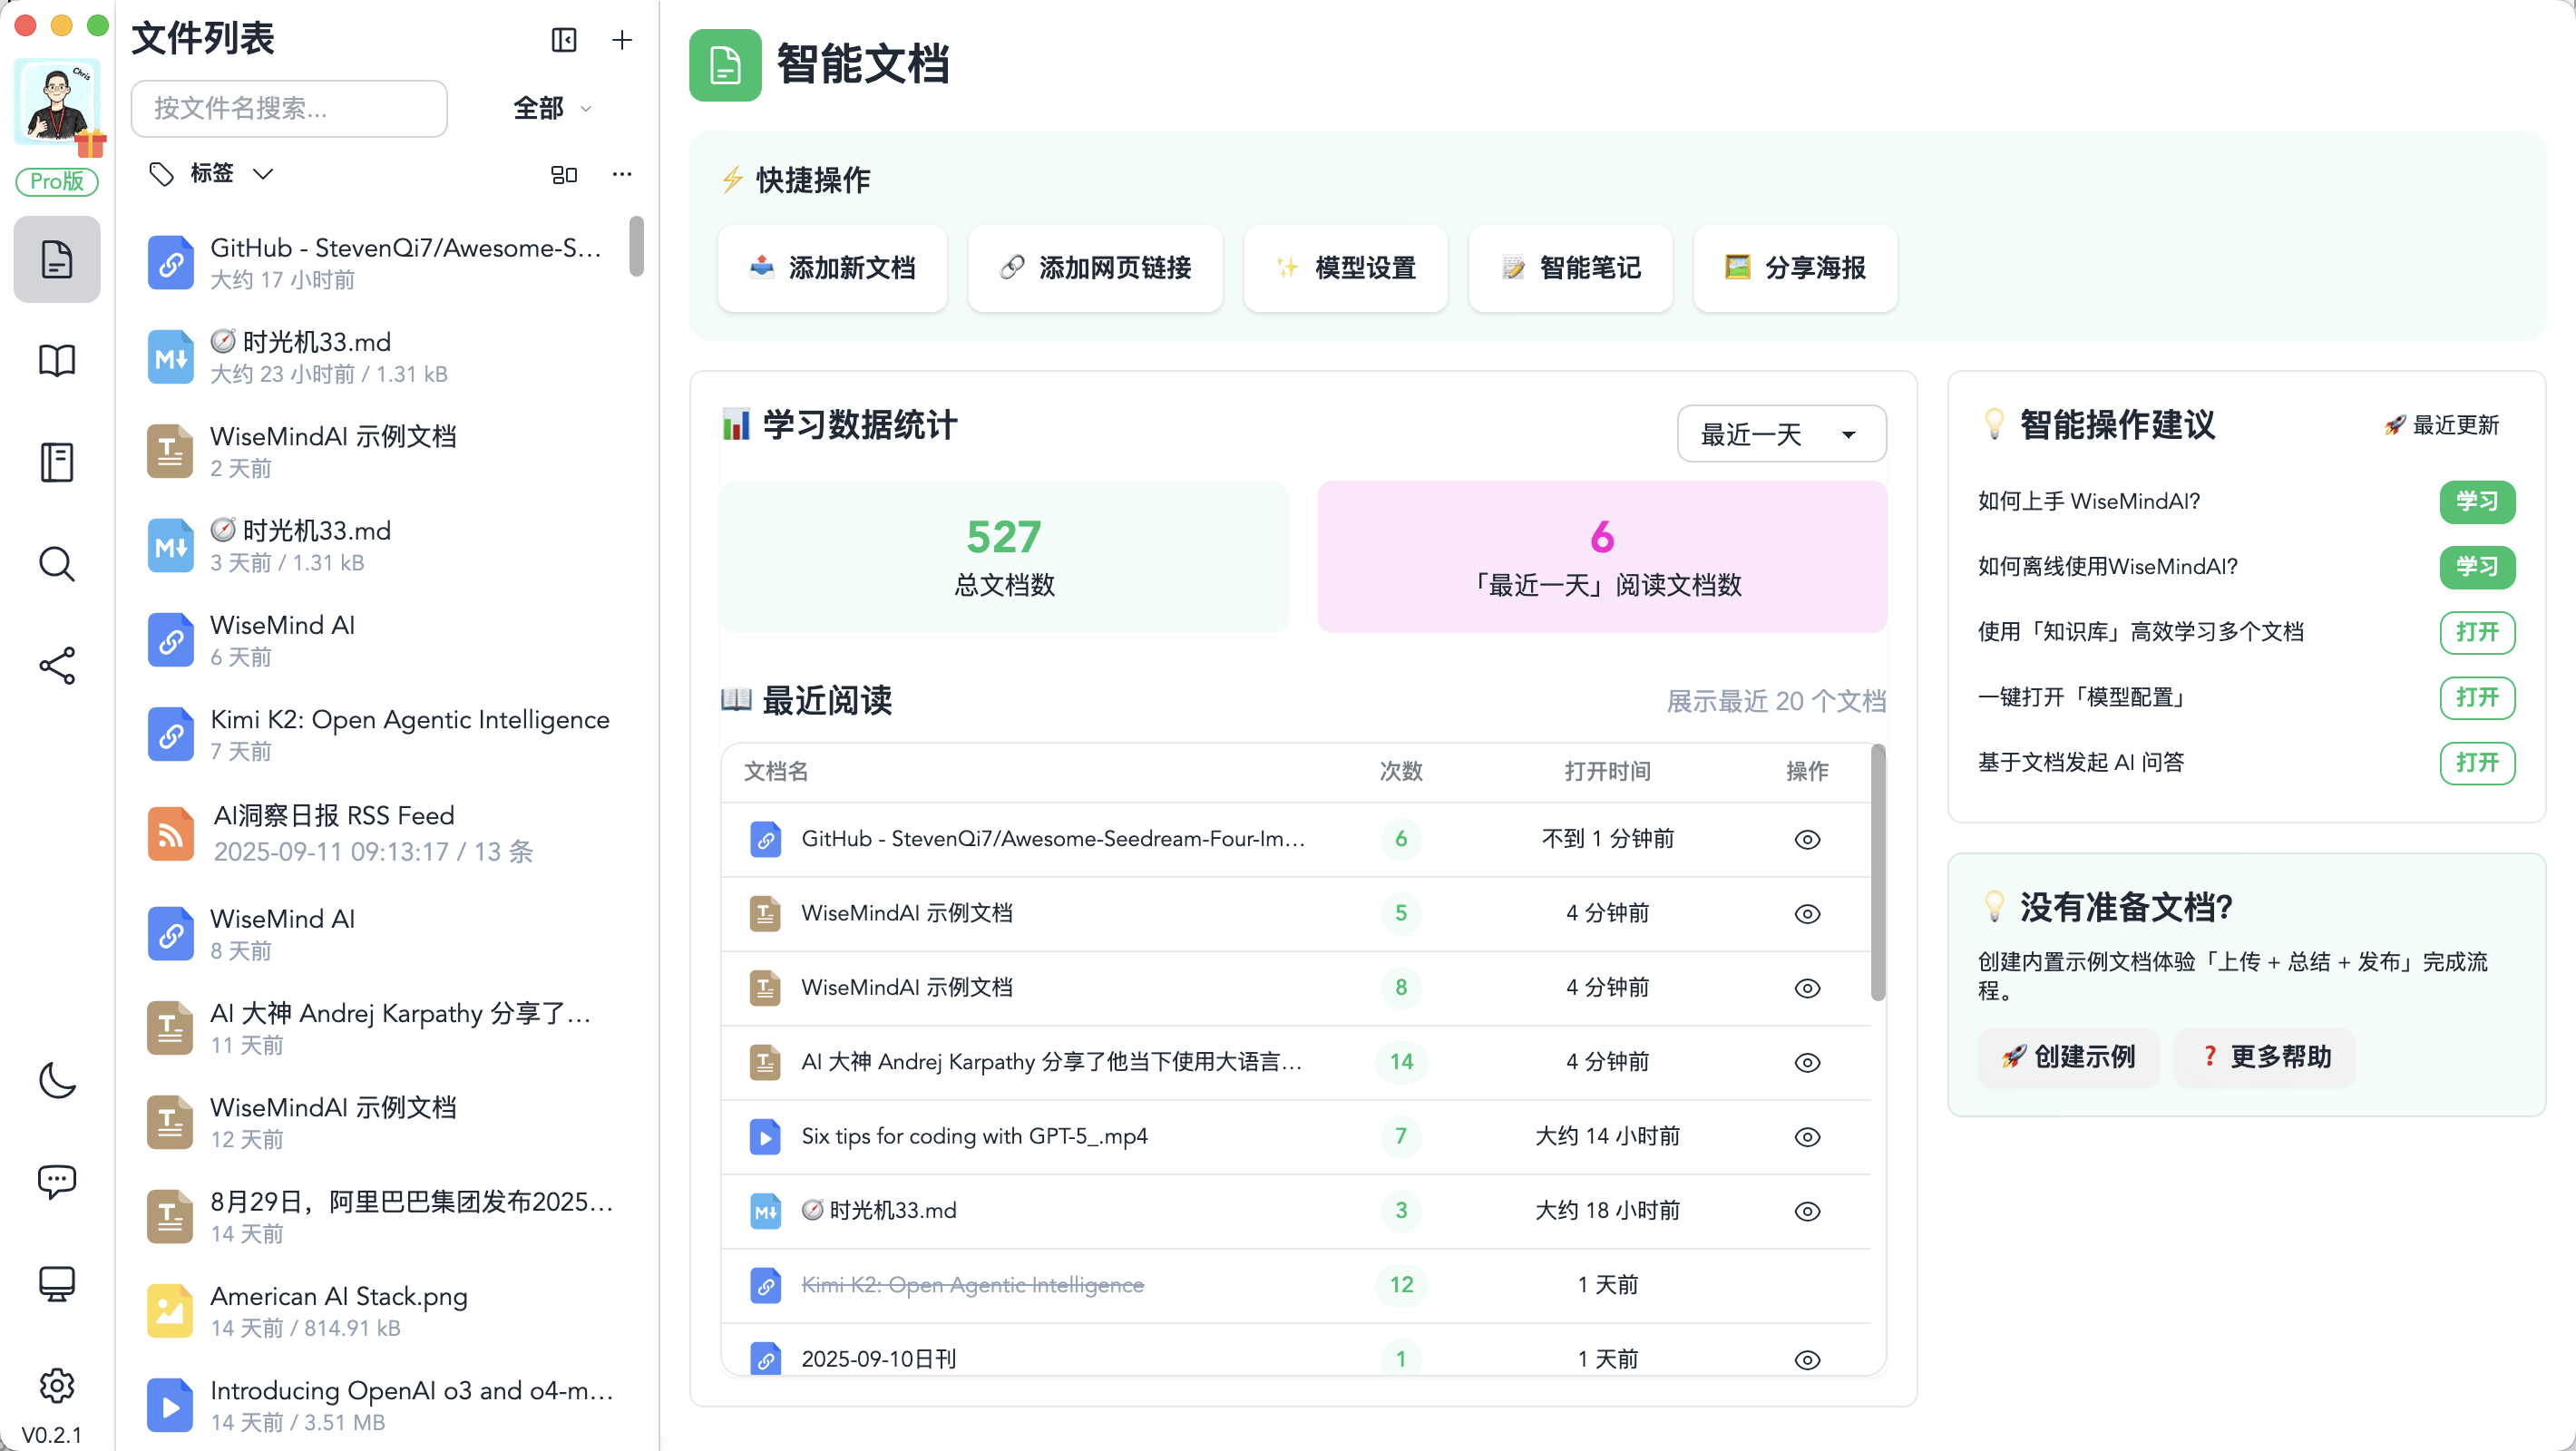The width and height of the screenshot is (2576, 1451).
Task: Click recent reading table scrollbar
Action: [x=1877, y=872]
